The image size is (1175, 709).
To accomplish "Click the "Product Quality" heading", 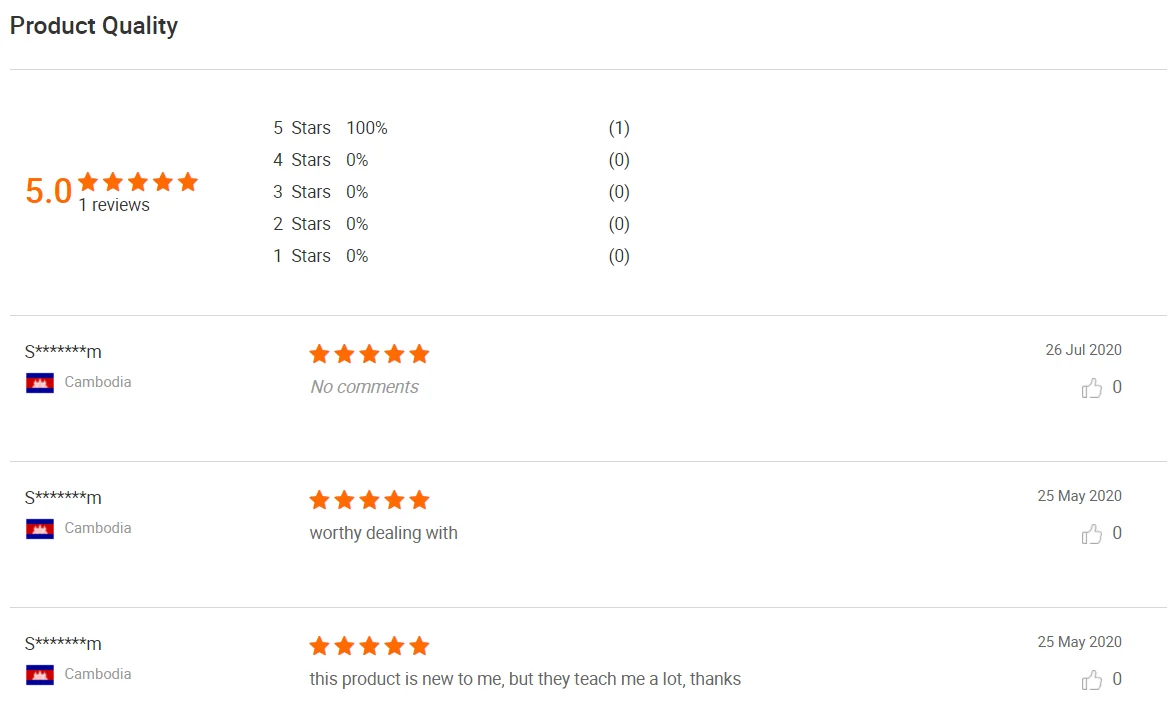I will (x=94, y=26).
